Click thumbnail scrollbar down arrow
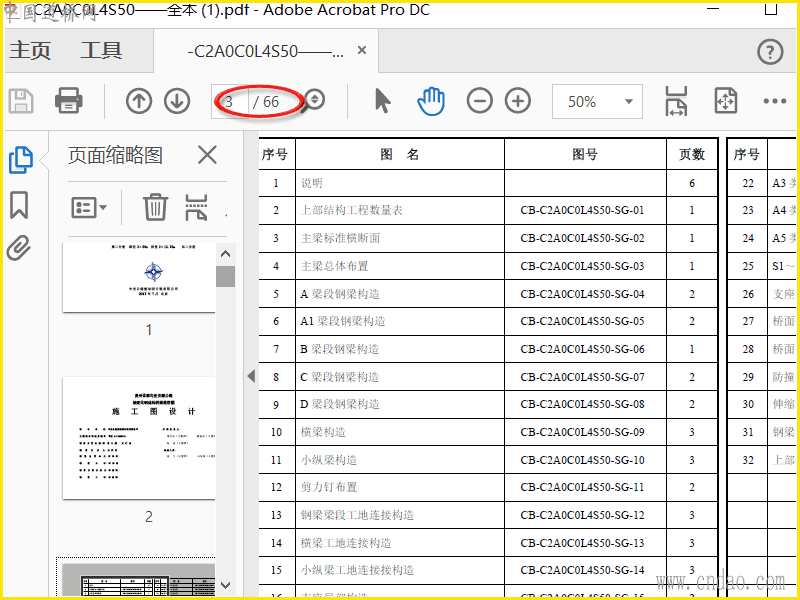Image resolution: width=800 pixels, height=600 pixels. [x=226, y=585]
